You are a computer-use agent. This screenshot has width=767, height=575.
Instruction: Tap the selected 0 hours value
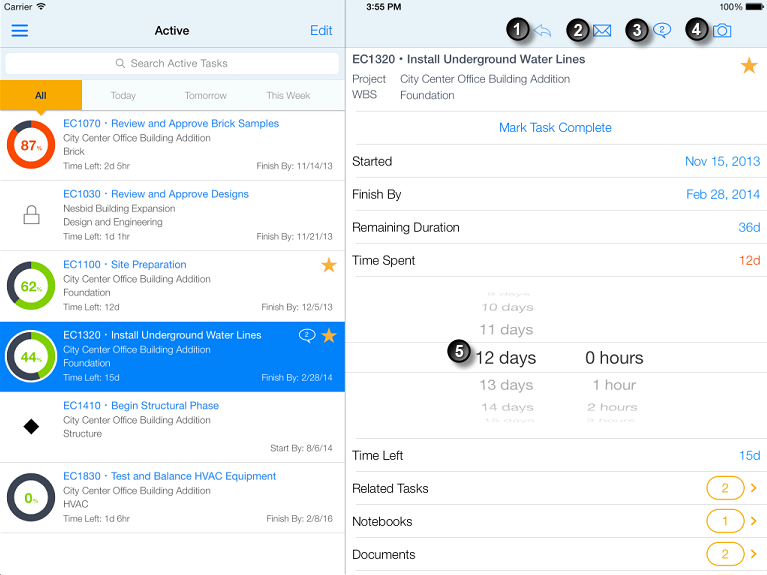614,358
